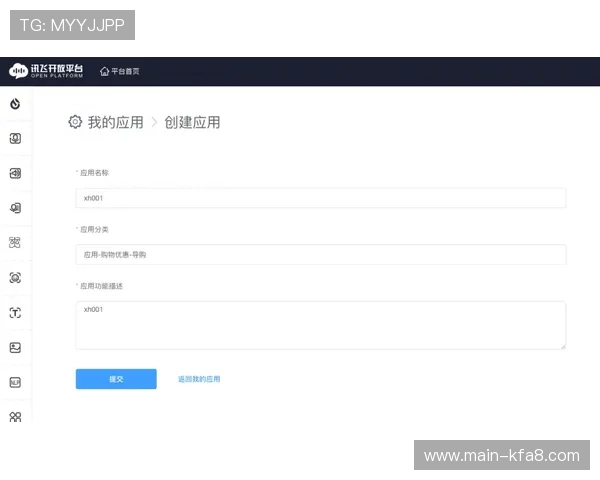Image resolution: width=600 pixels, height=480 pixels.
Task: Go to 平台首页 in the top bar
Action: click(120, 71)
